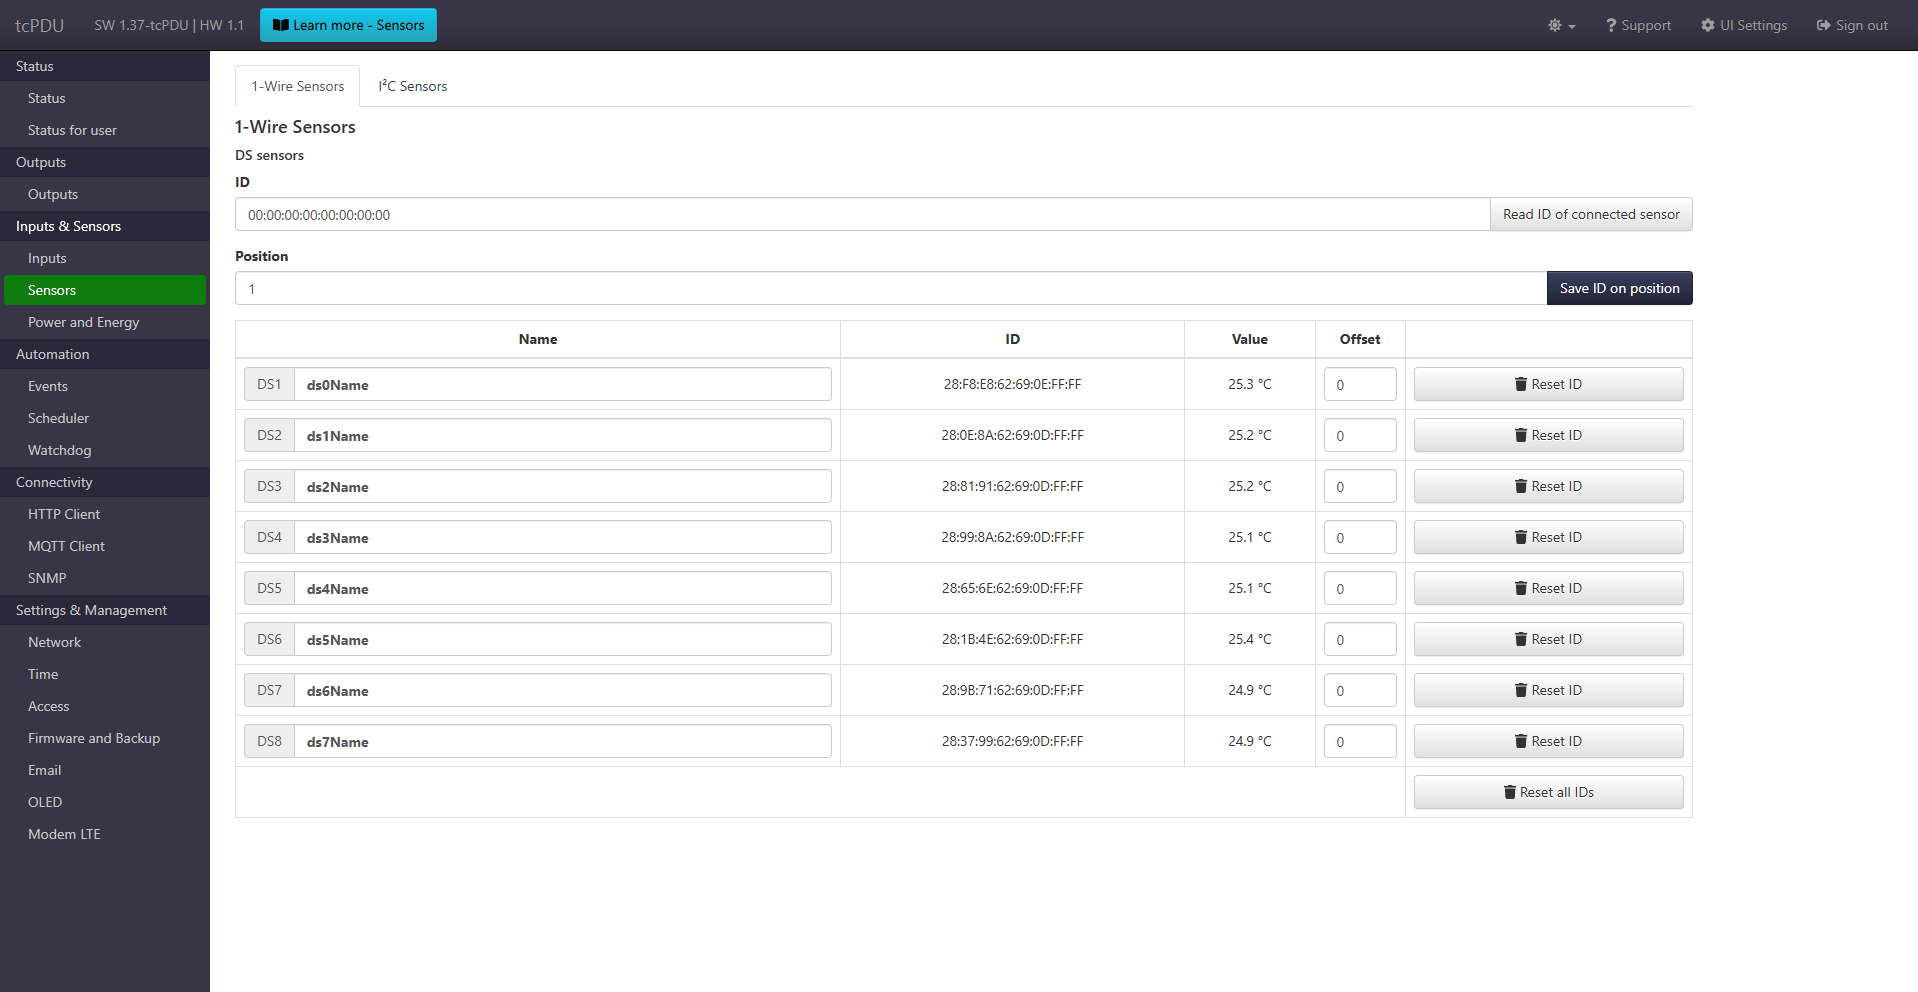This screenshot has height=992, width=1918.
Task: Click the Support question-mark link
Action: 1638,25
